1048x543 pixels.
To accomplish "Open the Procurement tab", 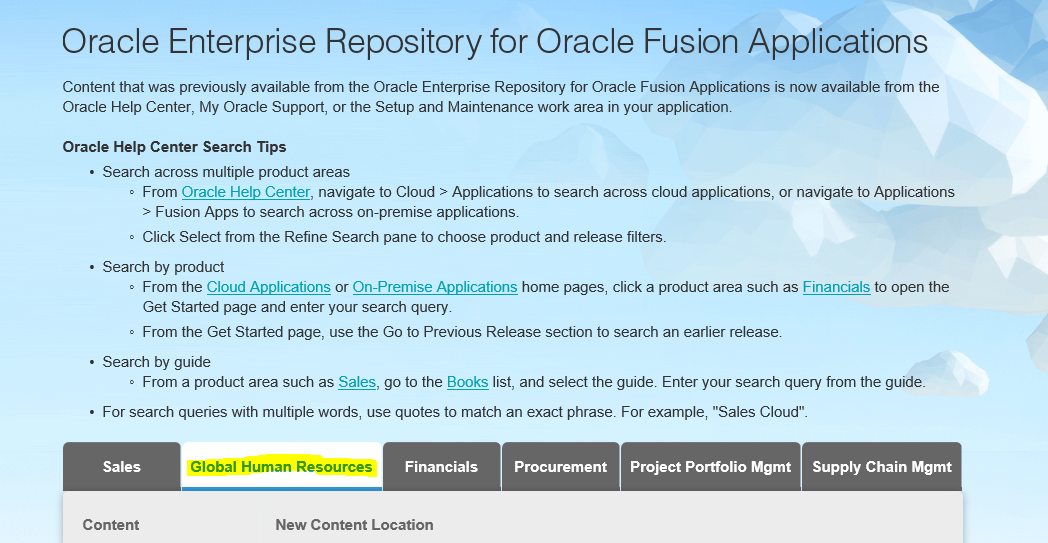I will [x=560, y=467].
